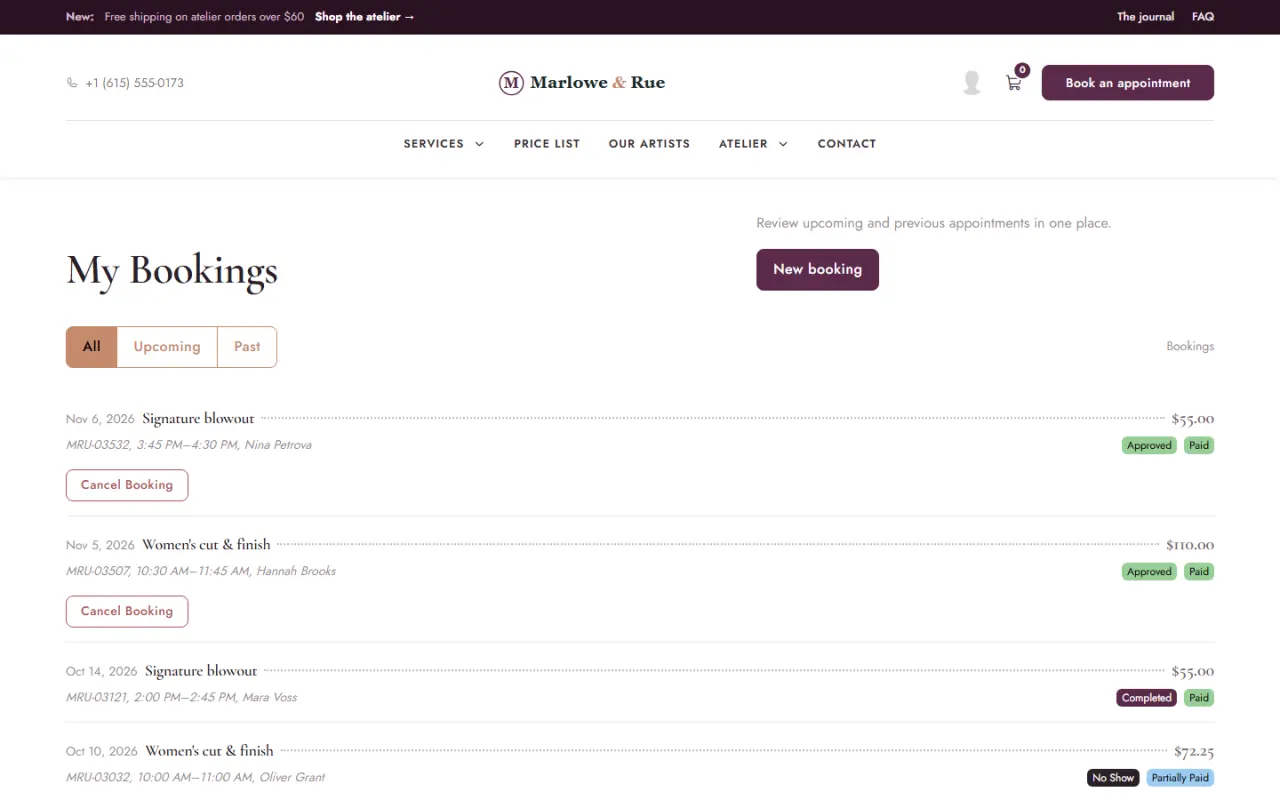Open the Price List menu item
Image resolution: width=1280 pixels, height=800 pixels.
click(x=547, y=144)
